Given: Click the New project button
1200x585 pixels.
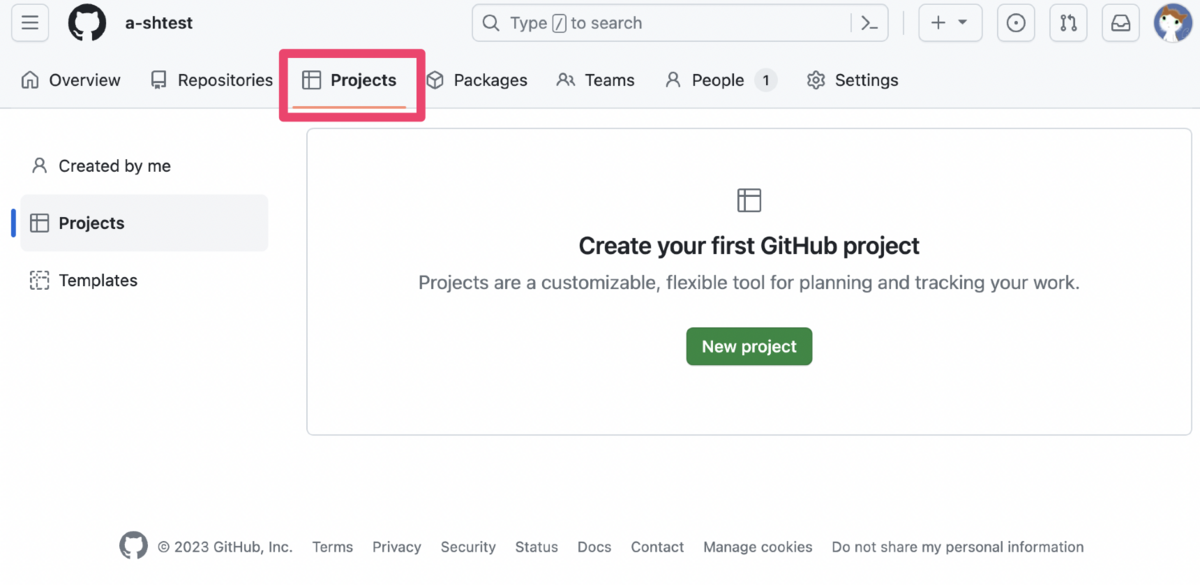Looking at the screenshot, I should pyautogui.click(x=749, y=346).
